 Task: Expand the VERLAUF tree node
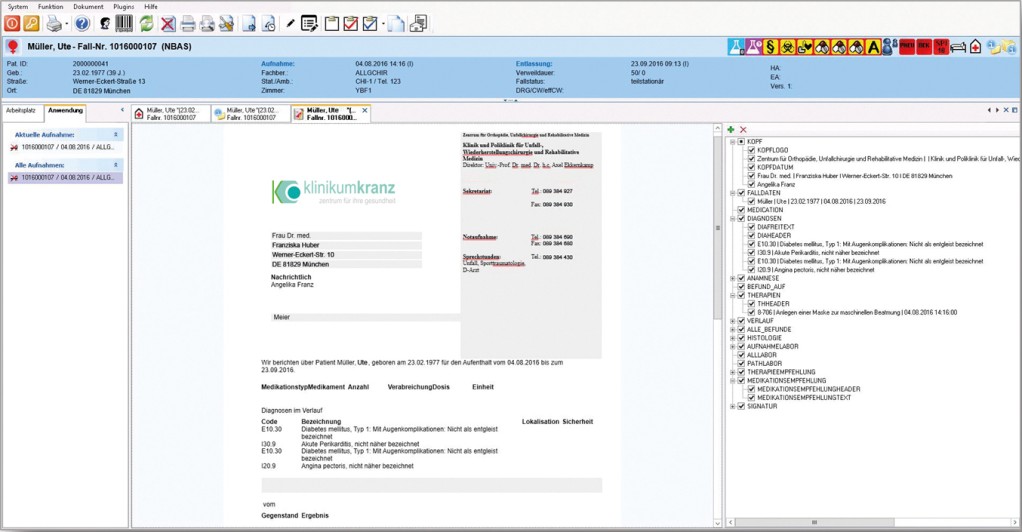coord(733,321)
